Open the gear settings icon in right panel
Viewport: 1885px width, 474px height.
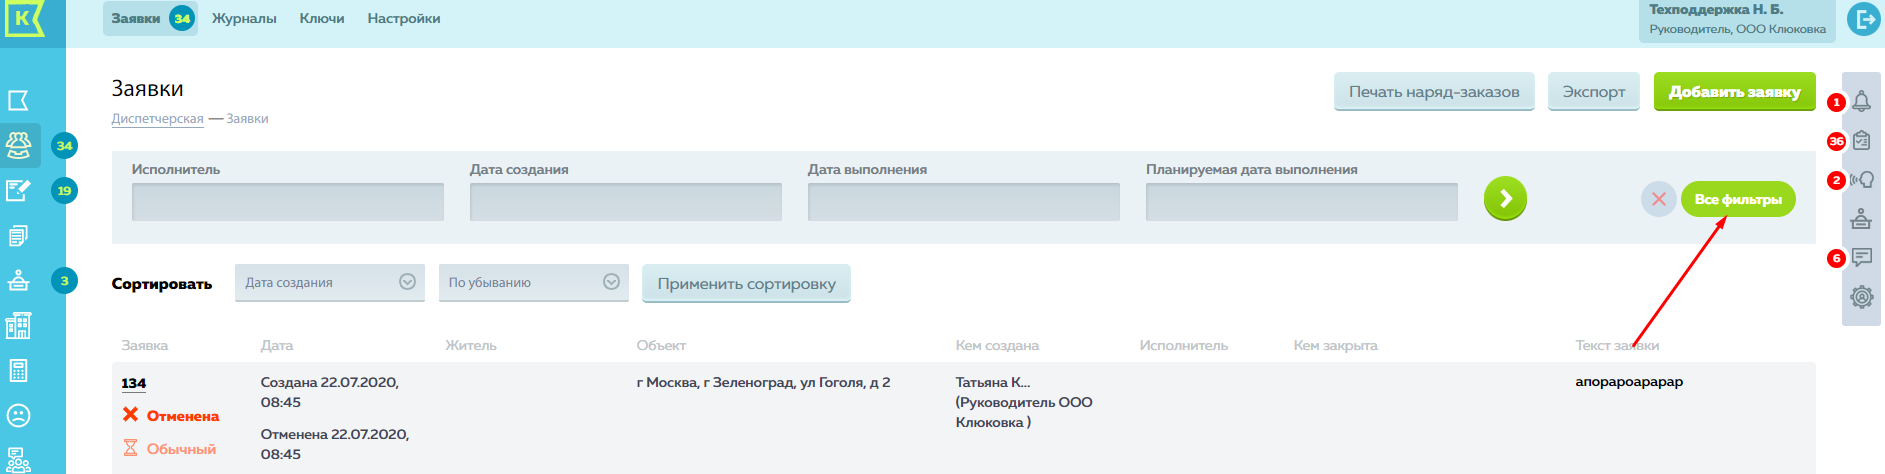pyautogui.click(x=1861, y=297)
